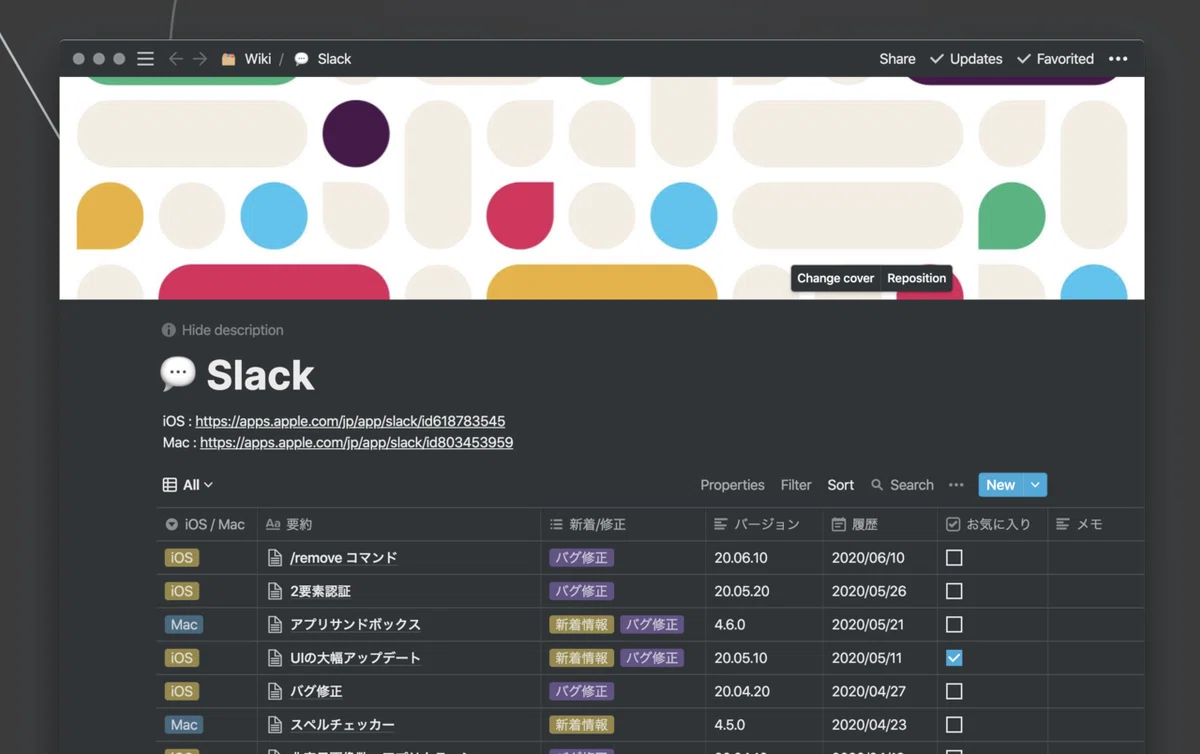The image size is (1200, 754).
Task: Click the iOS tag in the 2要素認証 row
Action: [x=182, y=591]
